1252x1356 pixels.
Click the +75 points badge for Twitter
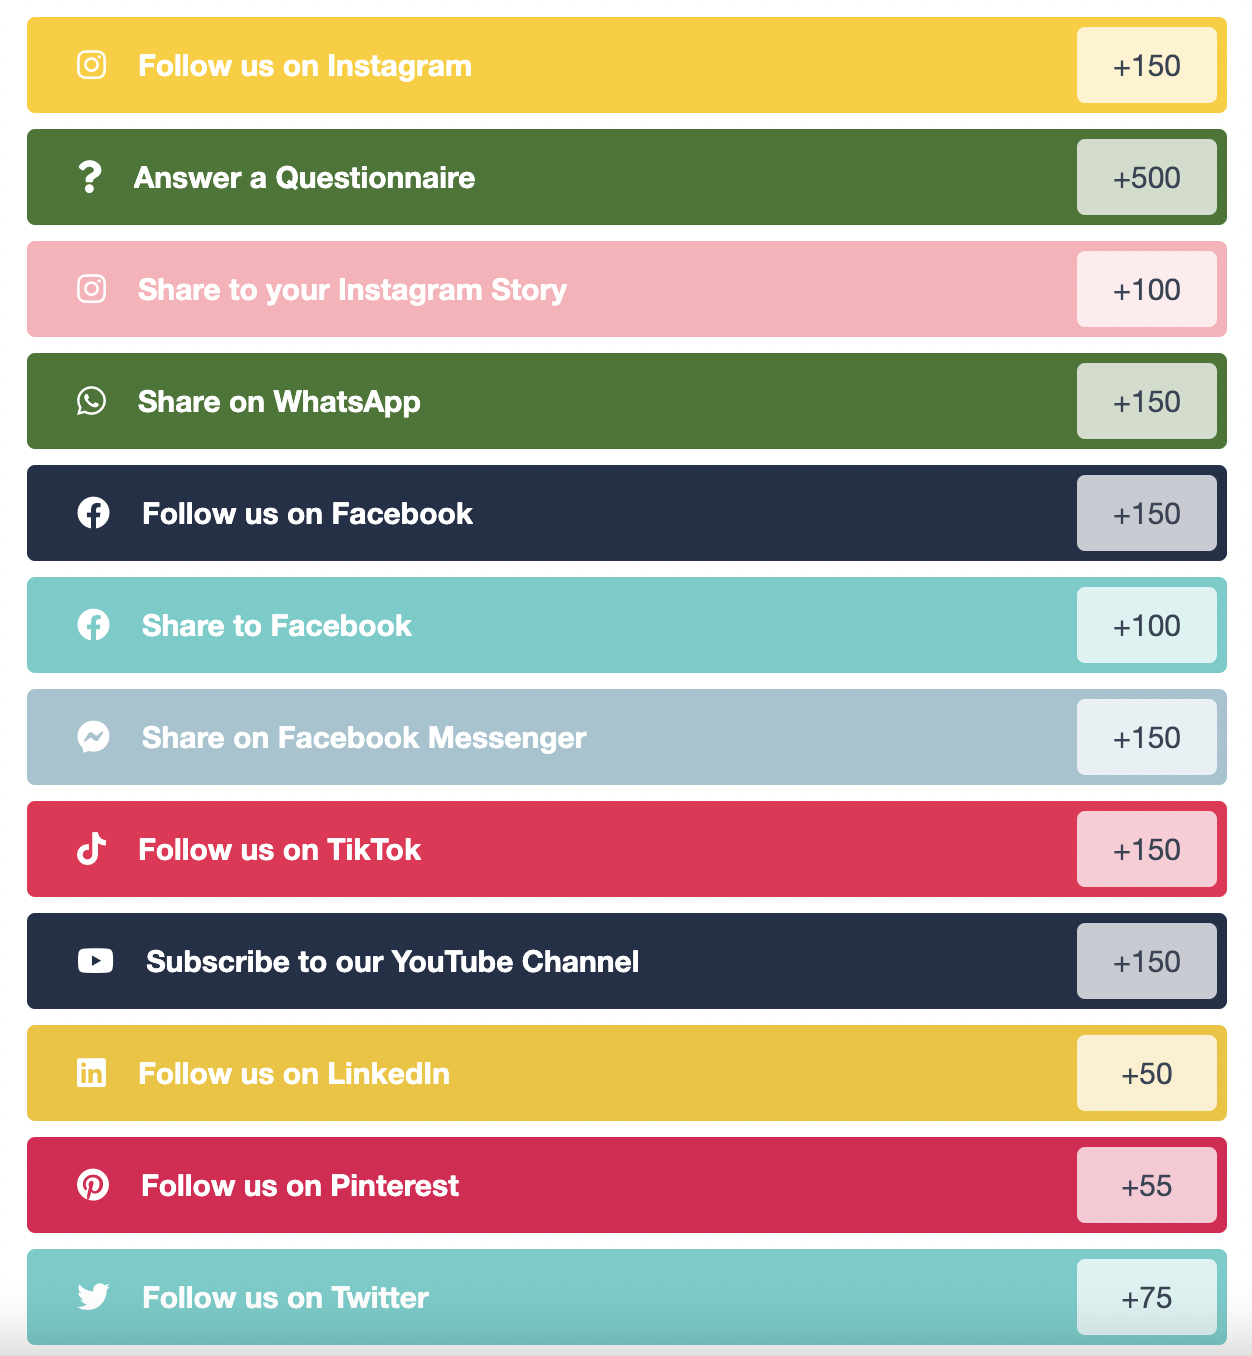point(1146,1297)
